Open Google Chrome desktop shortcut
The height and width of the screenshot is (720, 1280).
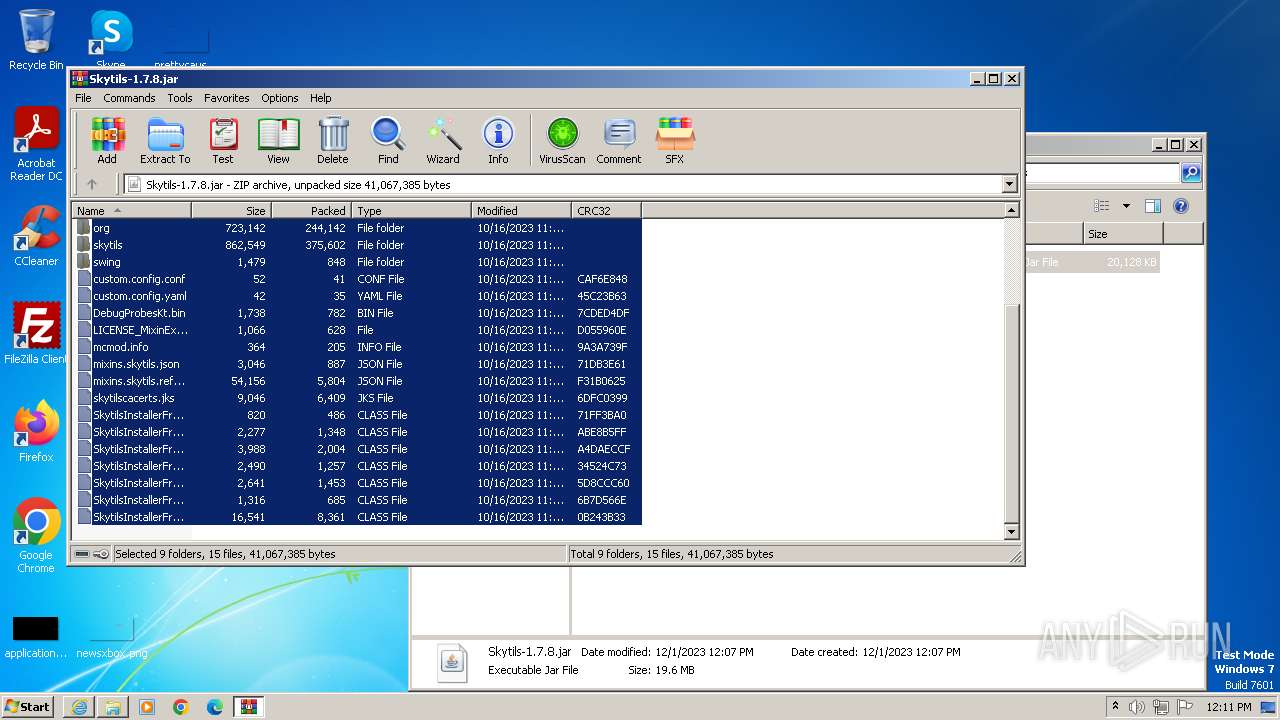(36, 536)
